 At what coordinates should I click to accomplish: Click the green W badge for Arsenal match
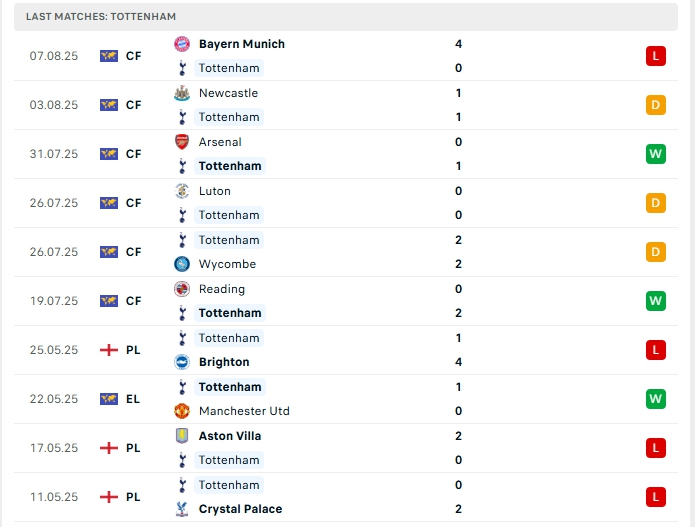point(655,154)
